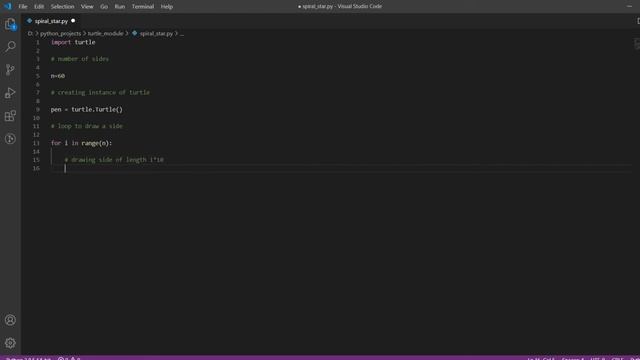Open the Explorer view in activity bar
The height and width of the screenshot is (360, 640).
[10, 24]
